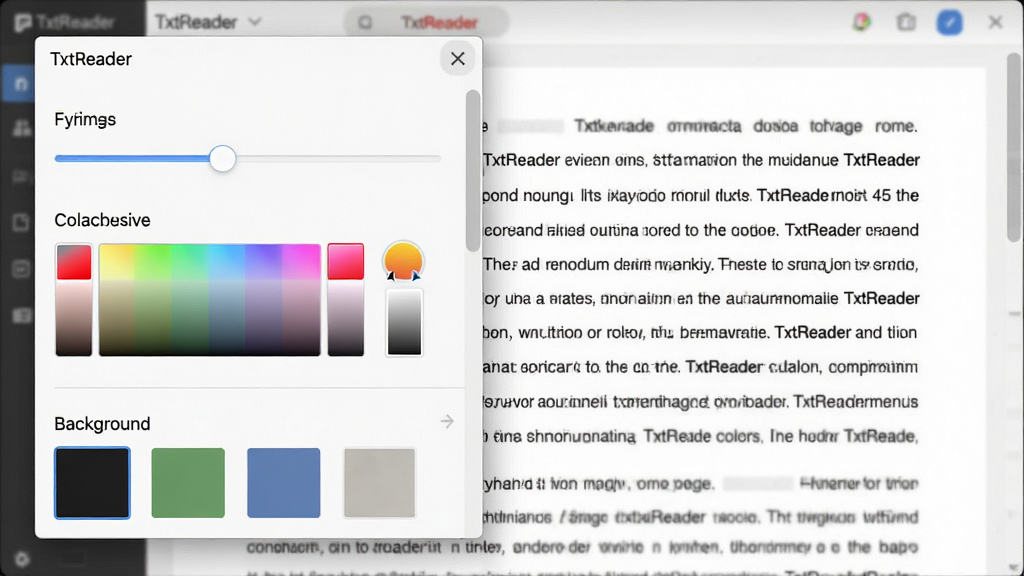Click the settings gear in sidebar bottom
Screen dimensions: 1024x576
[x=22, y=559]
